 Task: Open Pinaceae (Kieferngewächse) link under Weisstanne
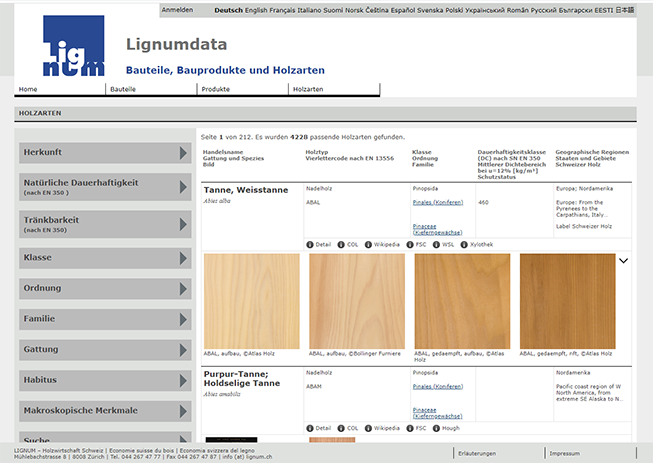click(x=437, y=229)
